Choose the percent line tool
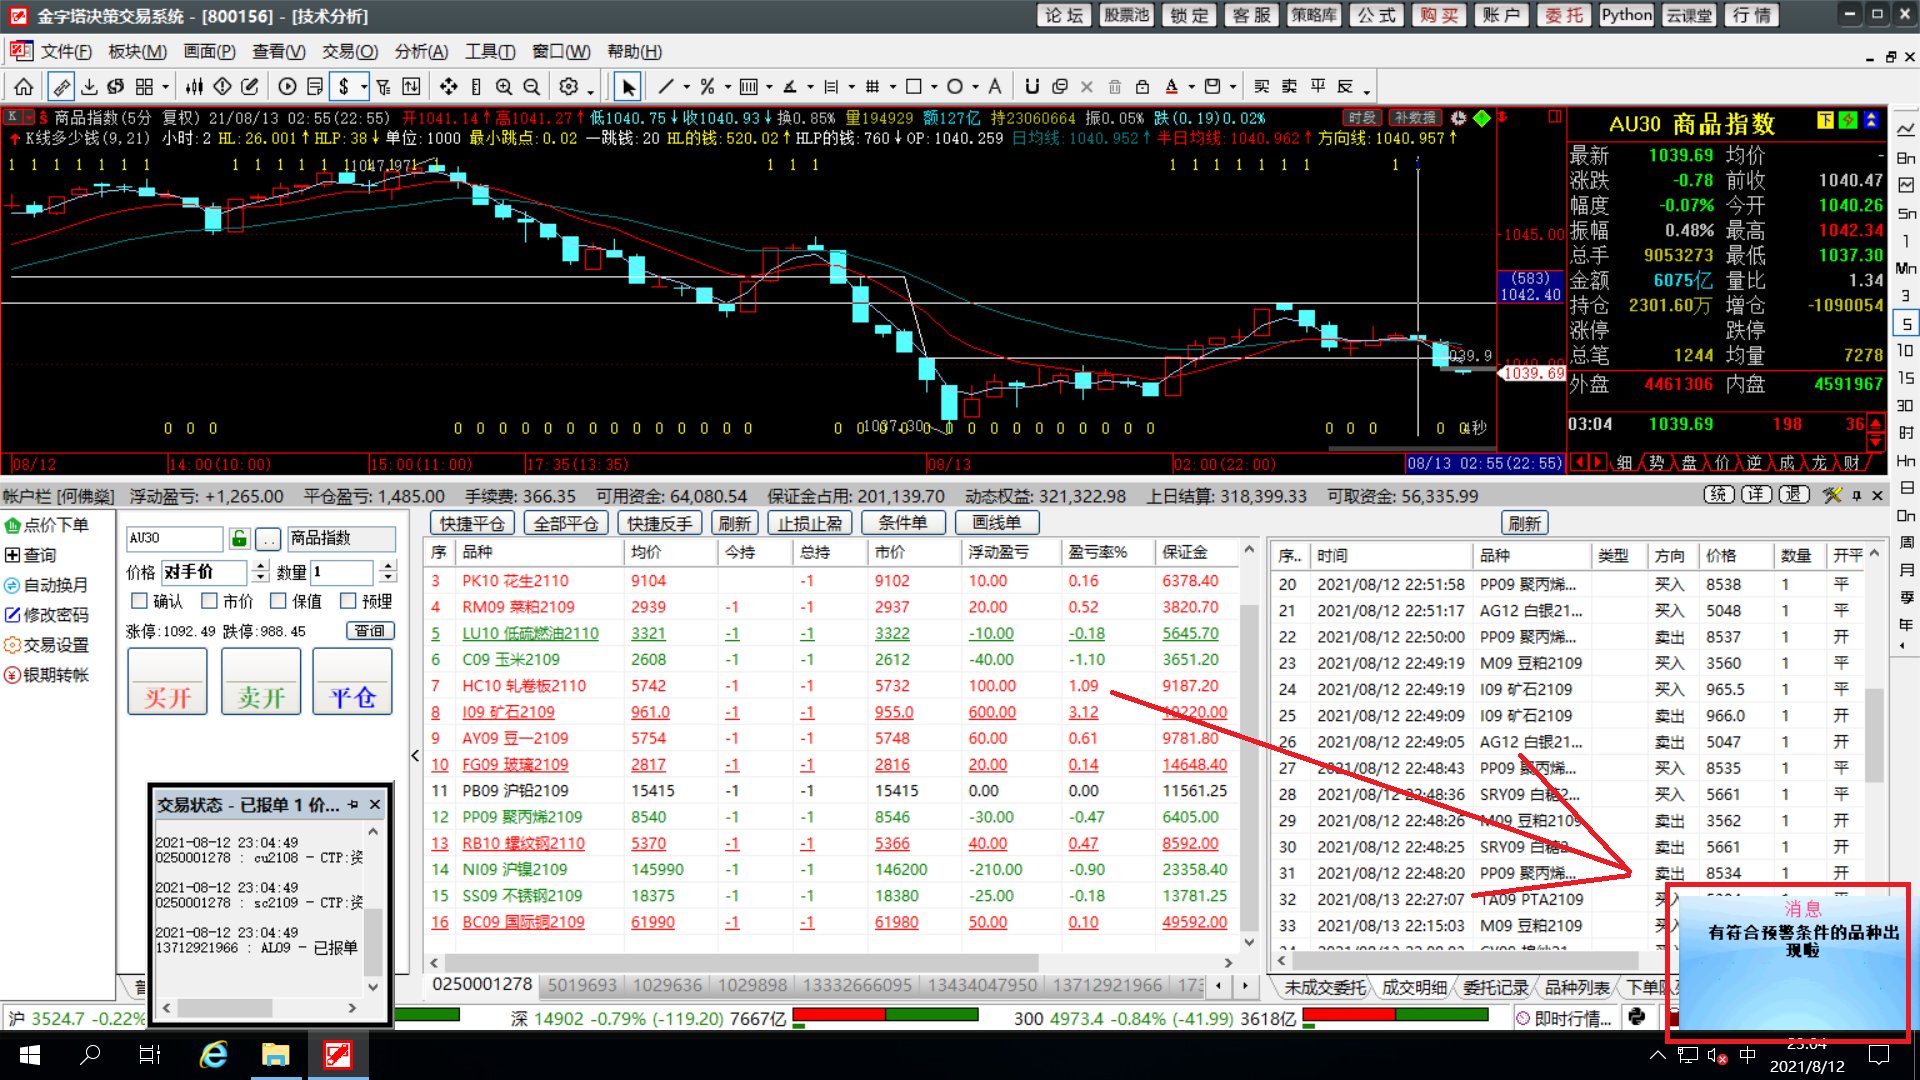The height and width of the screenshot is (1080, 1920). click(707, 87)
